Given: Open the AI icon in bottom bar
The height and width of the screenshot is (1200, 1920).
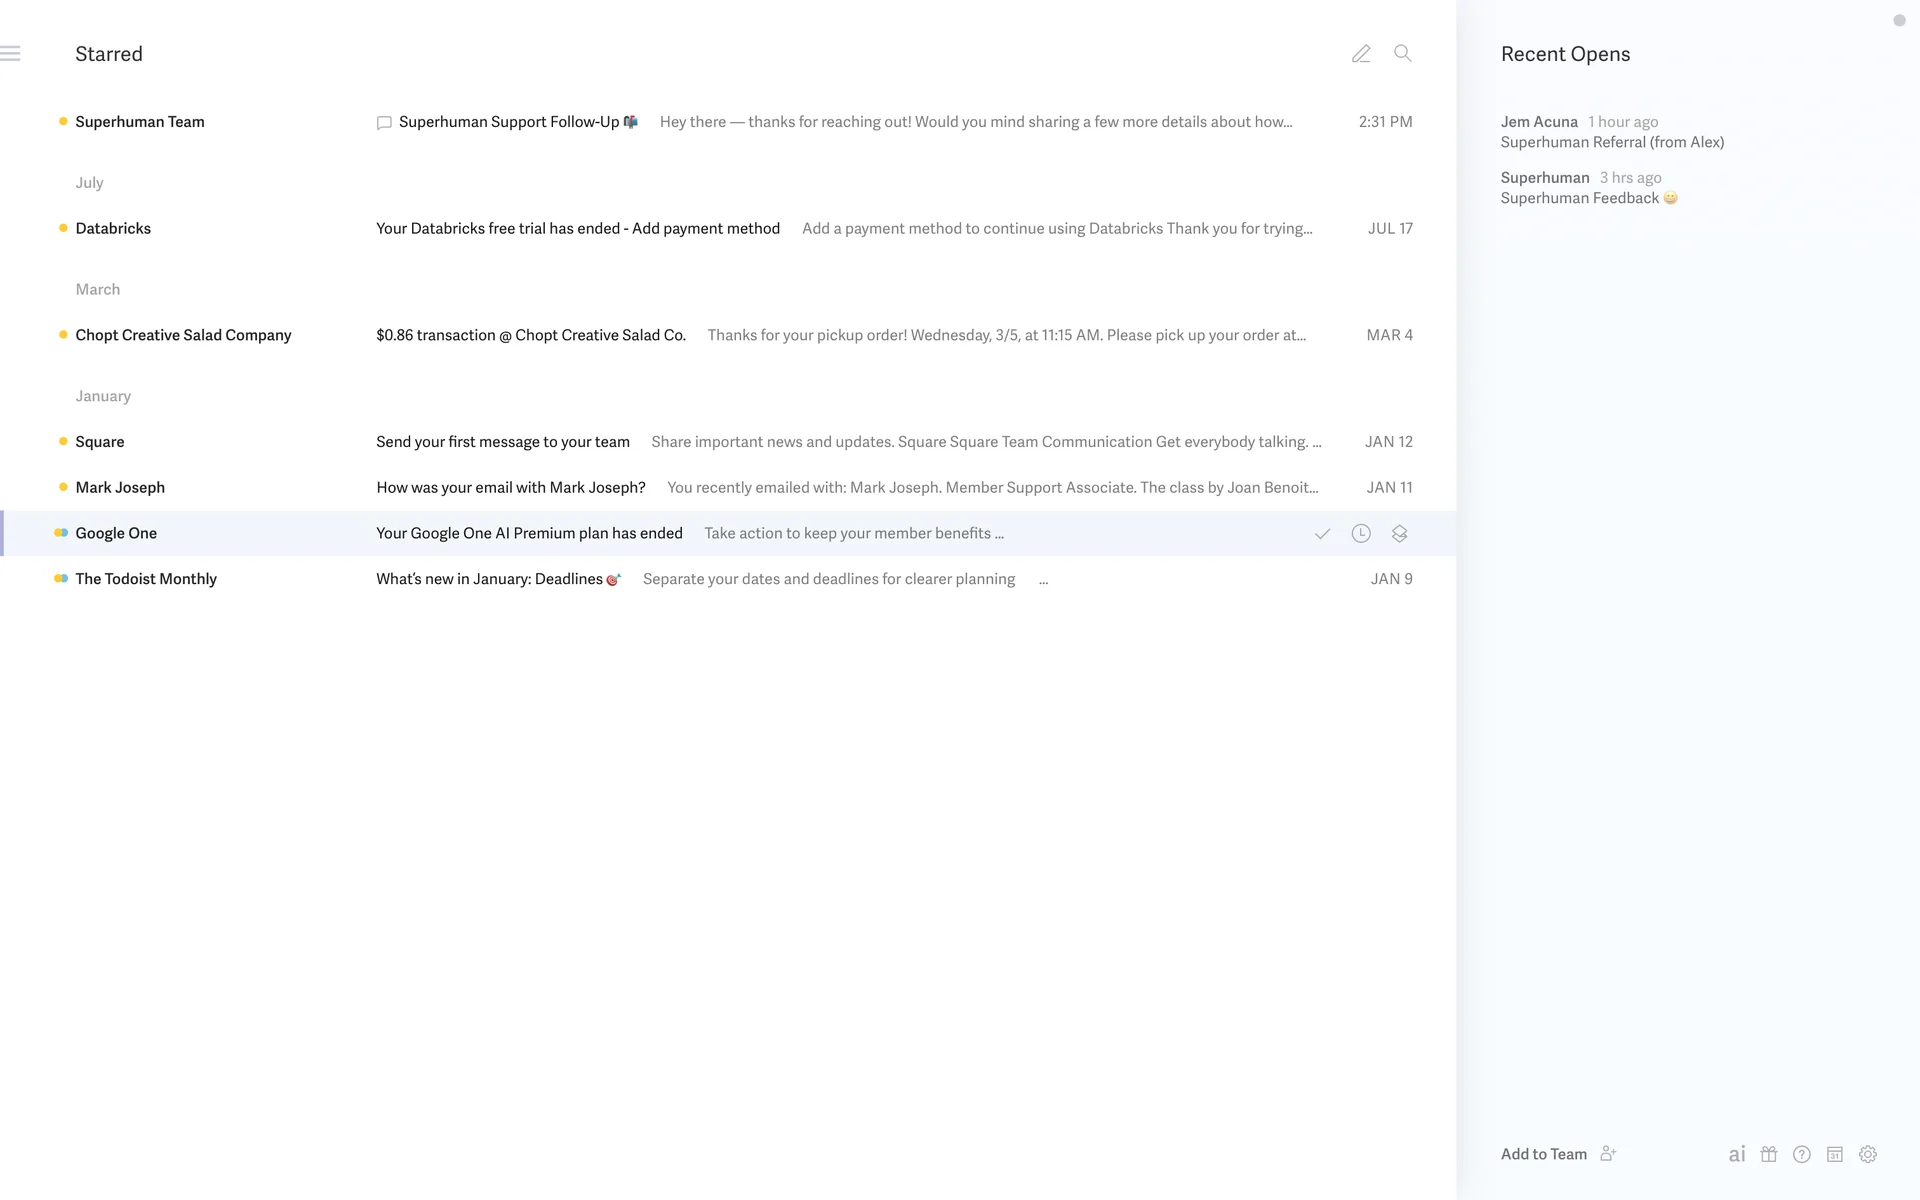Looking at the screenshot, I should tap(1737, 1154).
